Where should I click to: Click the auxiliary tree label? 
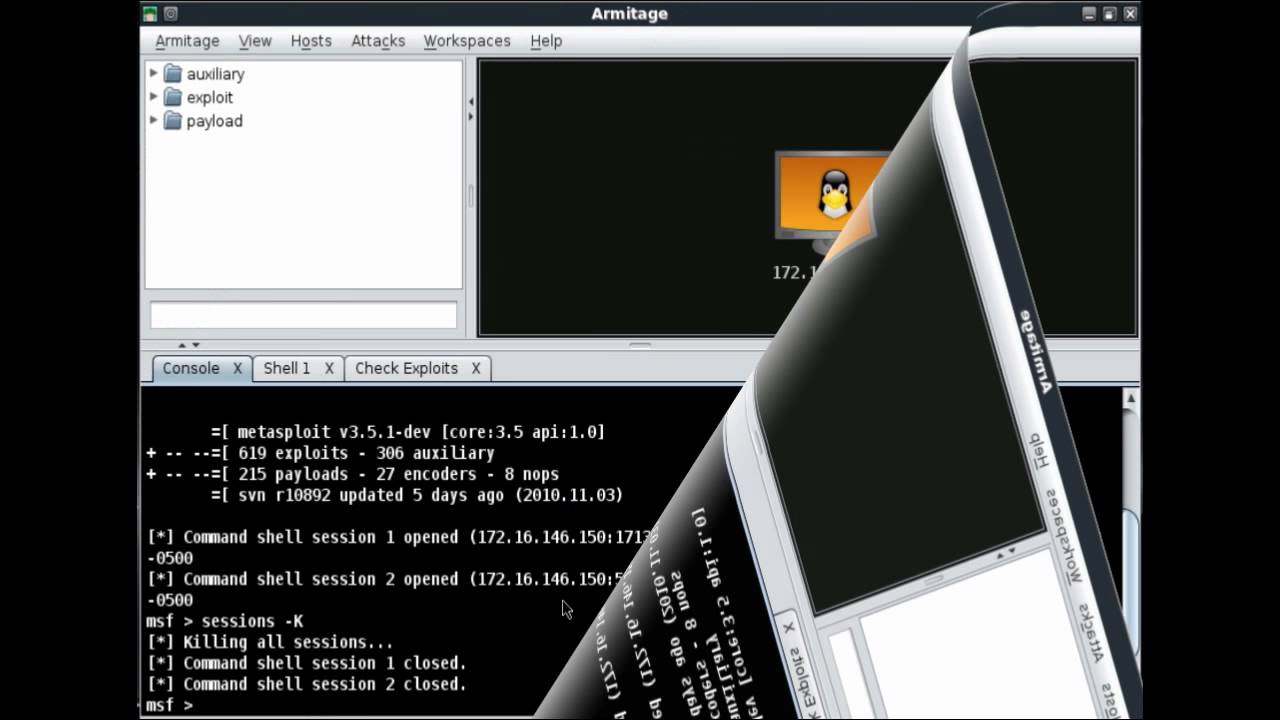pos(215,74)
